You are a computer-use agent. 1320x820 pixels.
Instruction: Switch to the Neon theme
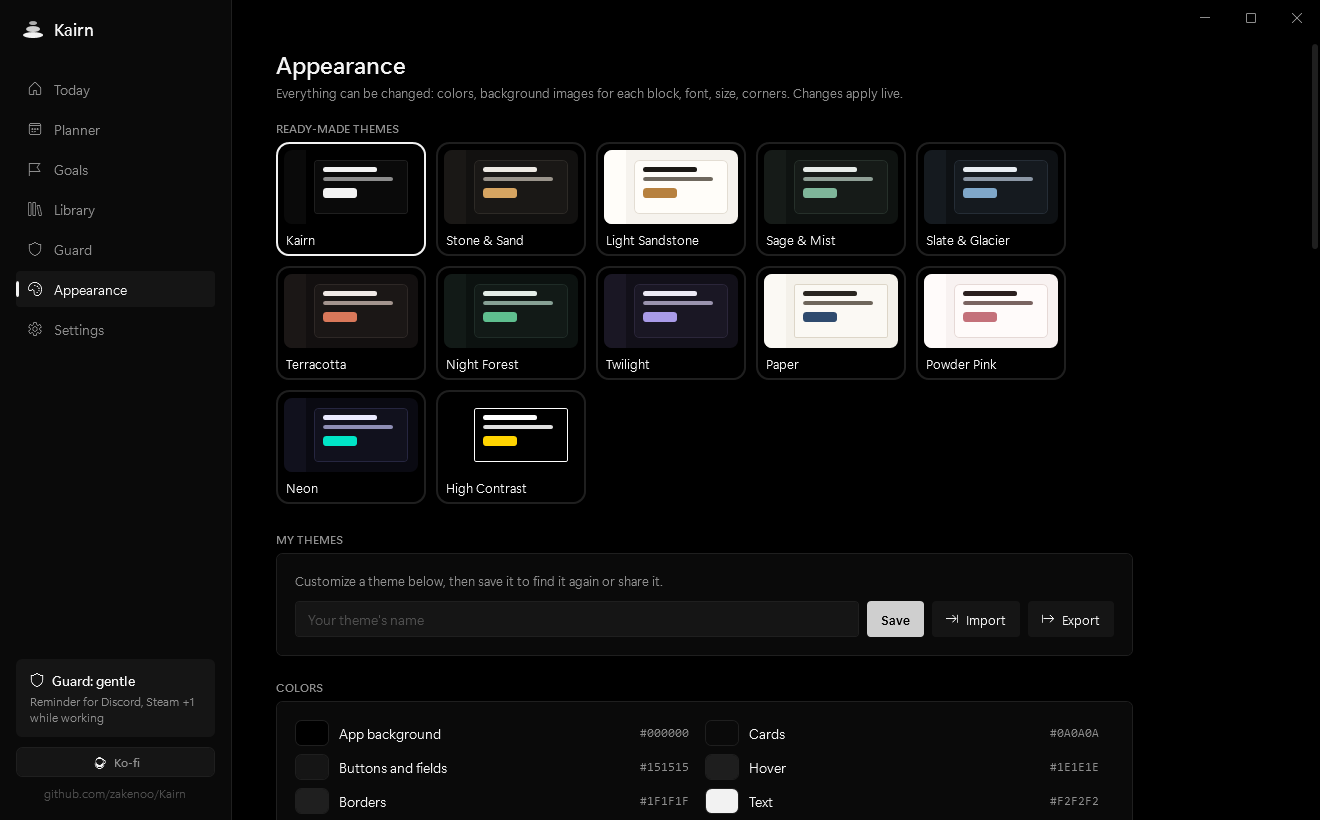pos(351,447)
